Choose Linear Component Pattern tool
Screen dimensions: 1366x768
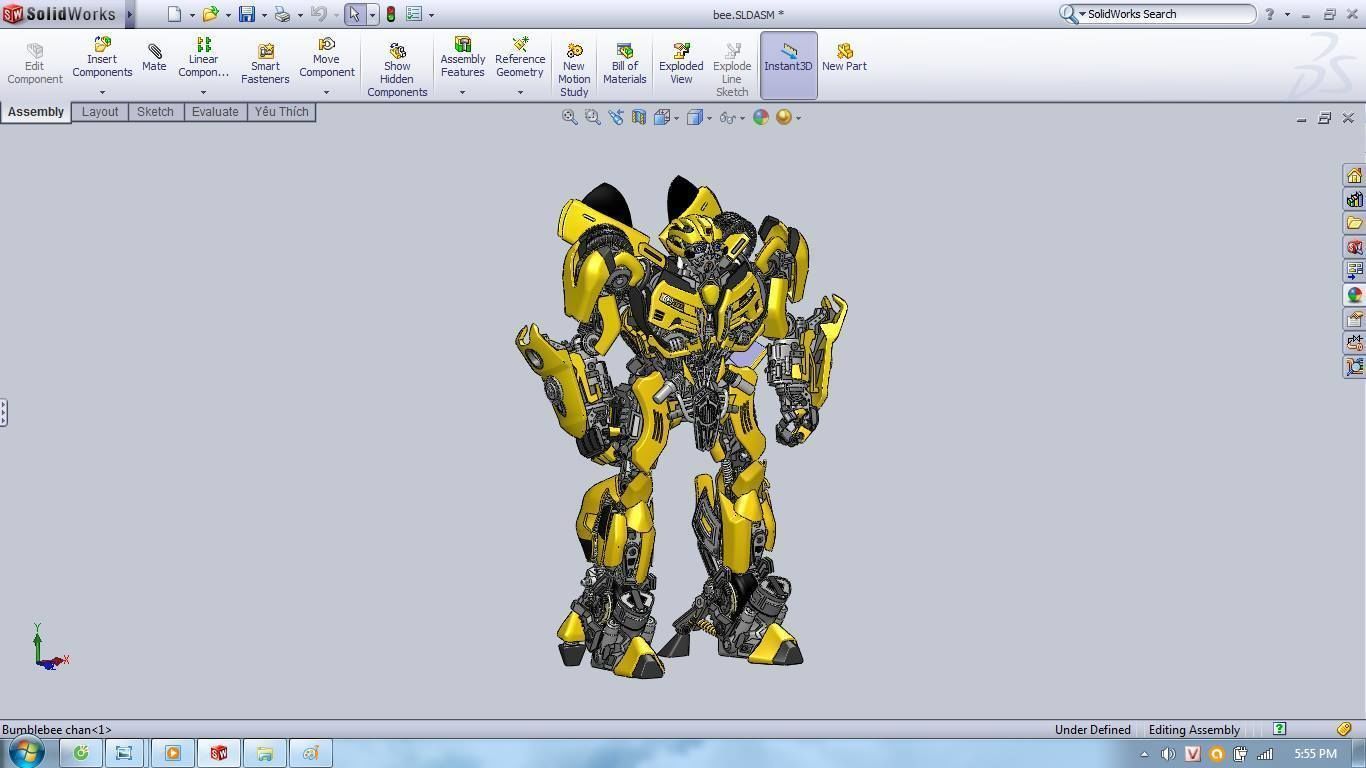pyautogui.click(x=203, y=58)
